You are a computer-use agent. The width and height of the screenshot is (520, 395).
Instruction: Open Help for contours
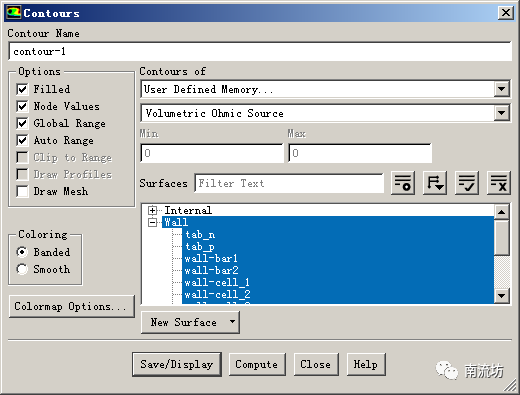pos(366,364)
